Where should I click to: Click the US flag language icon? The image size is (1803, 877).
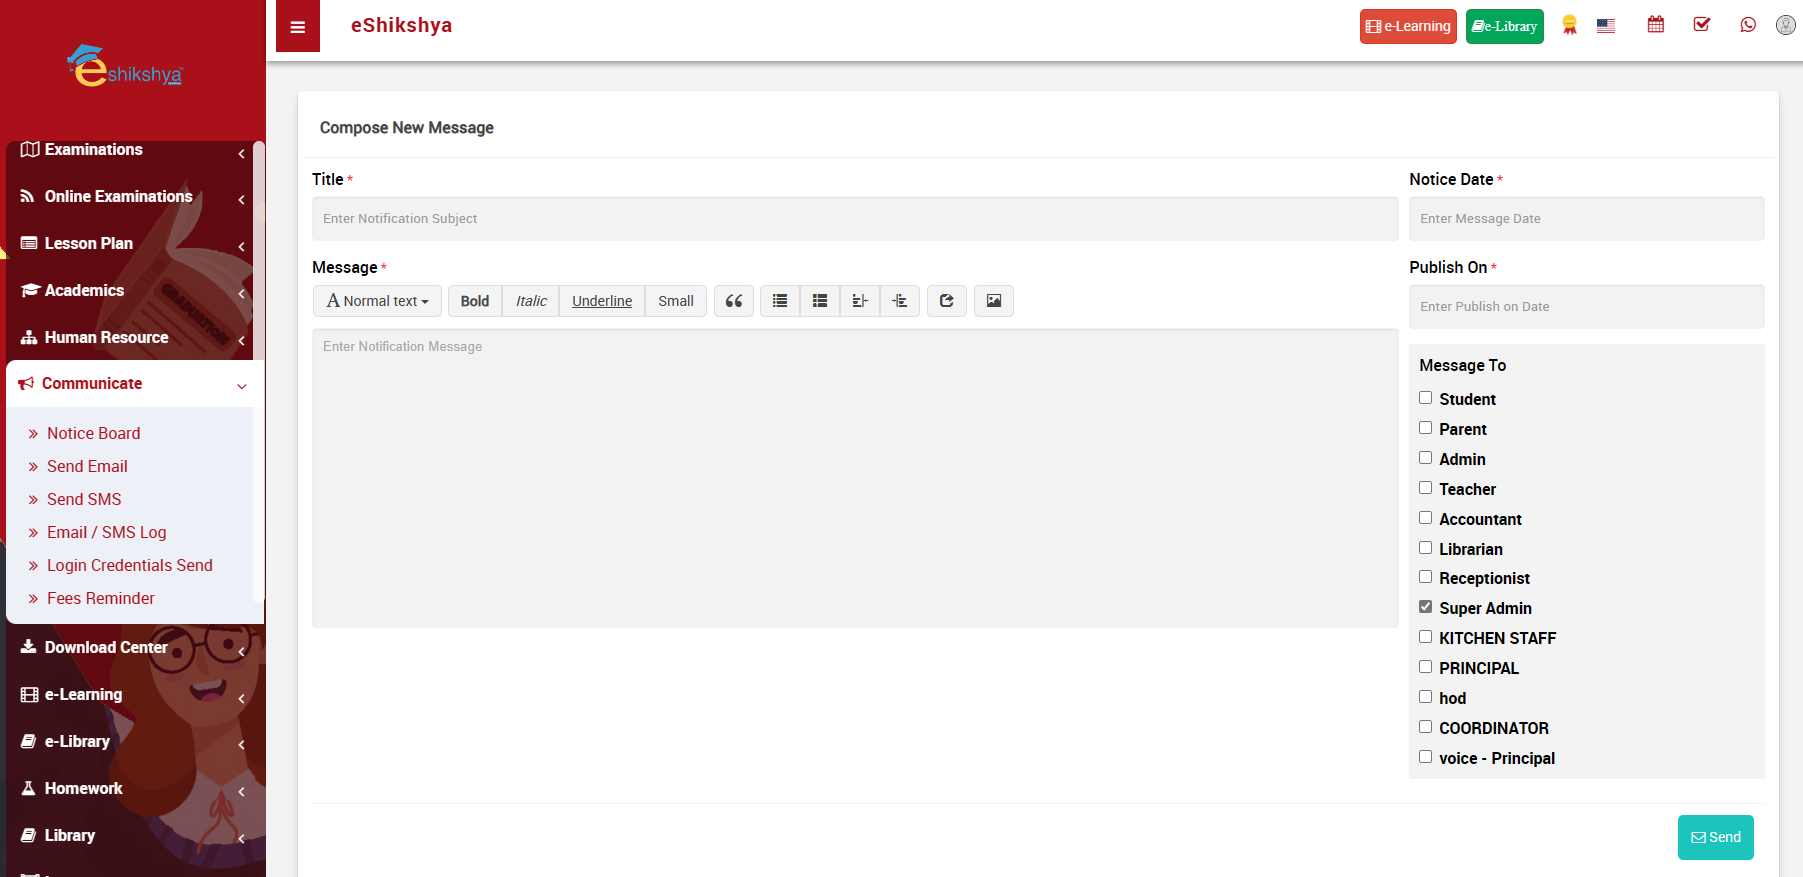point(1606,26)
